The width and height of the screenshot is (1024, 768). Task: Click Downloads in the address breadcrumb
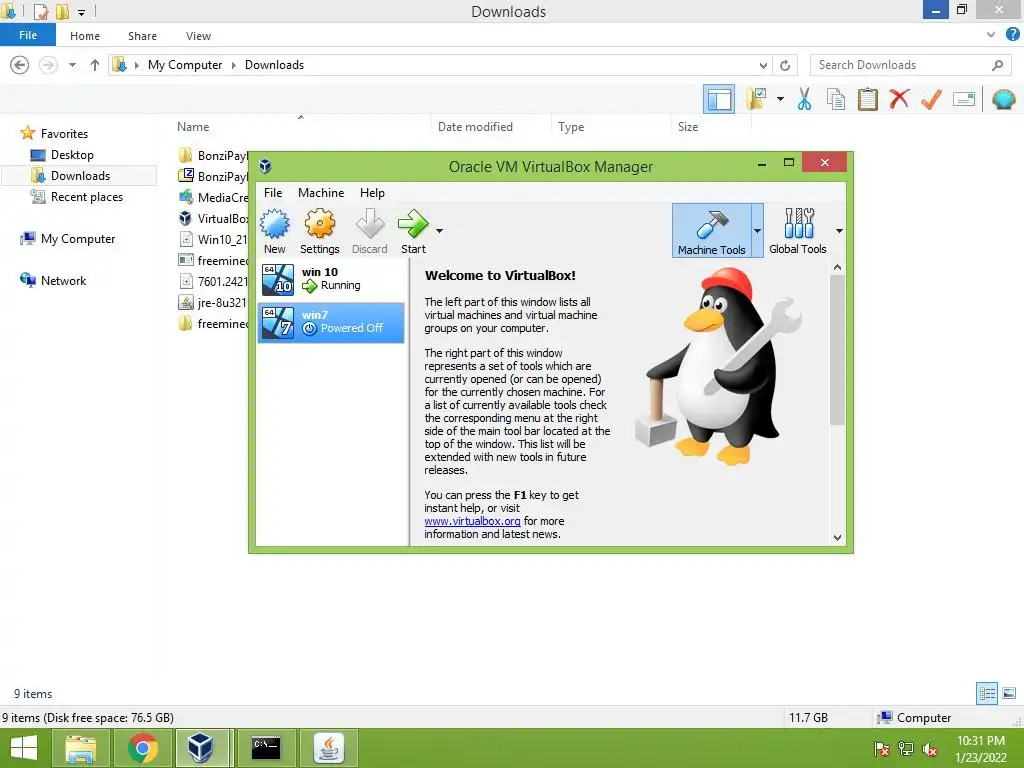[274, 65]
